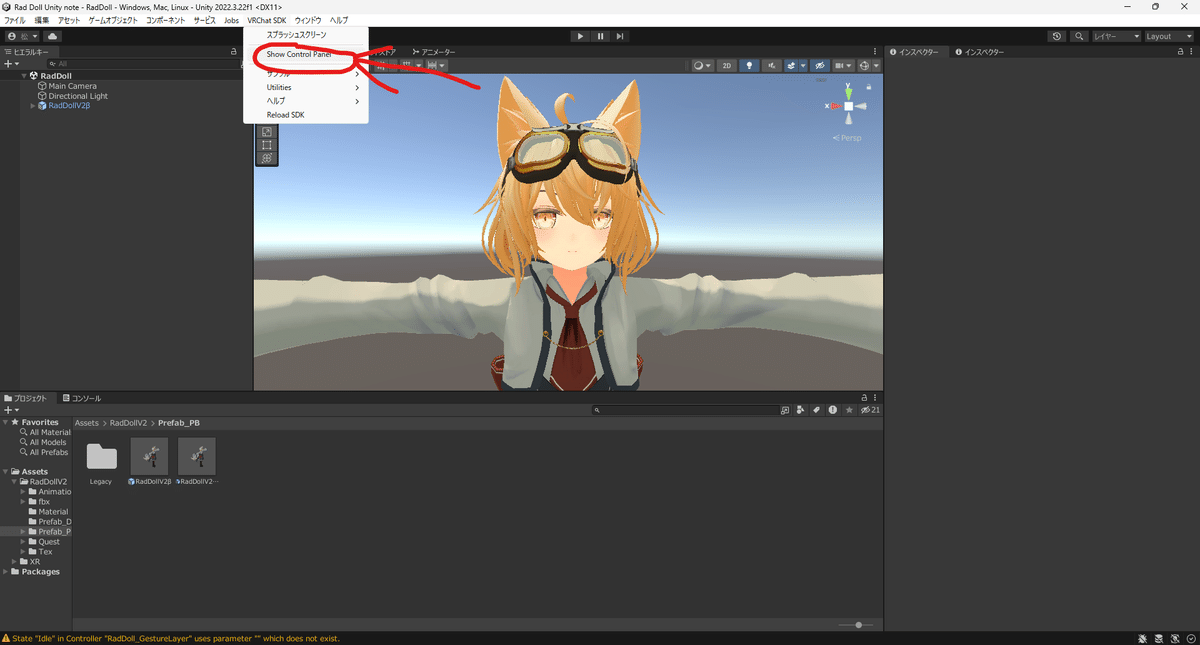Open the レイヤー layers dropdown
Screen dimensions: 1200x645
1116,36
